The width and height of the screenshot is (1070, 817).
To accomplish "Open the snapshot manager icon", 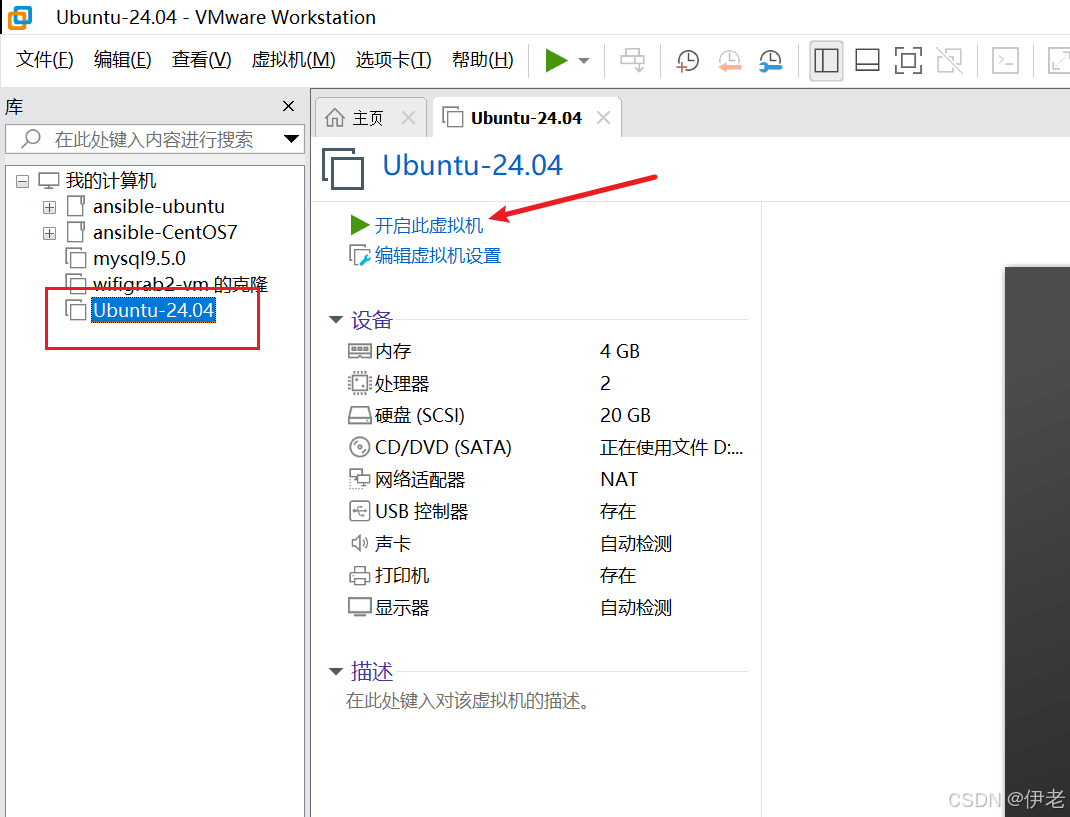I will [x=770, y=60].
